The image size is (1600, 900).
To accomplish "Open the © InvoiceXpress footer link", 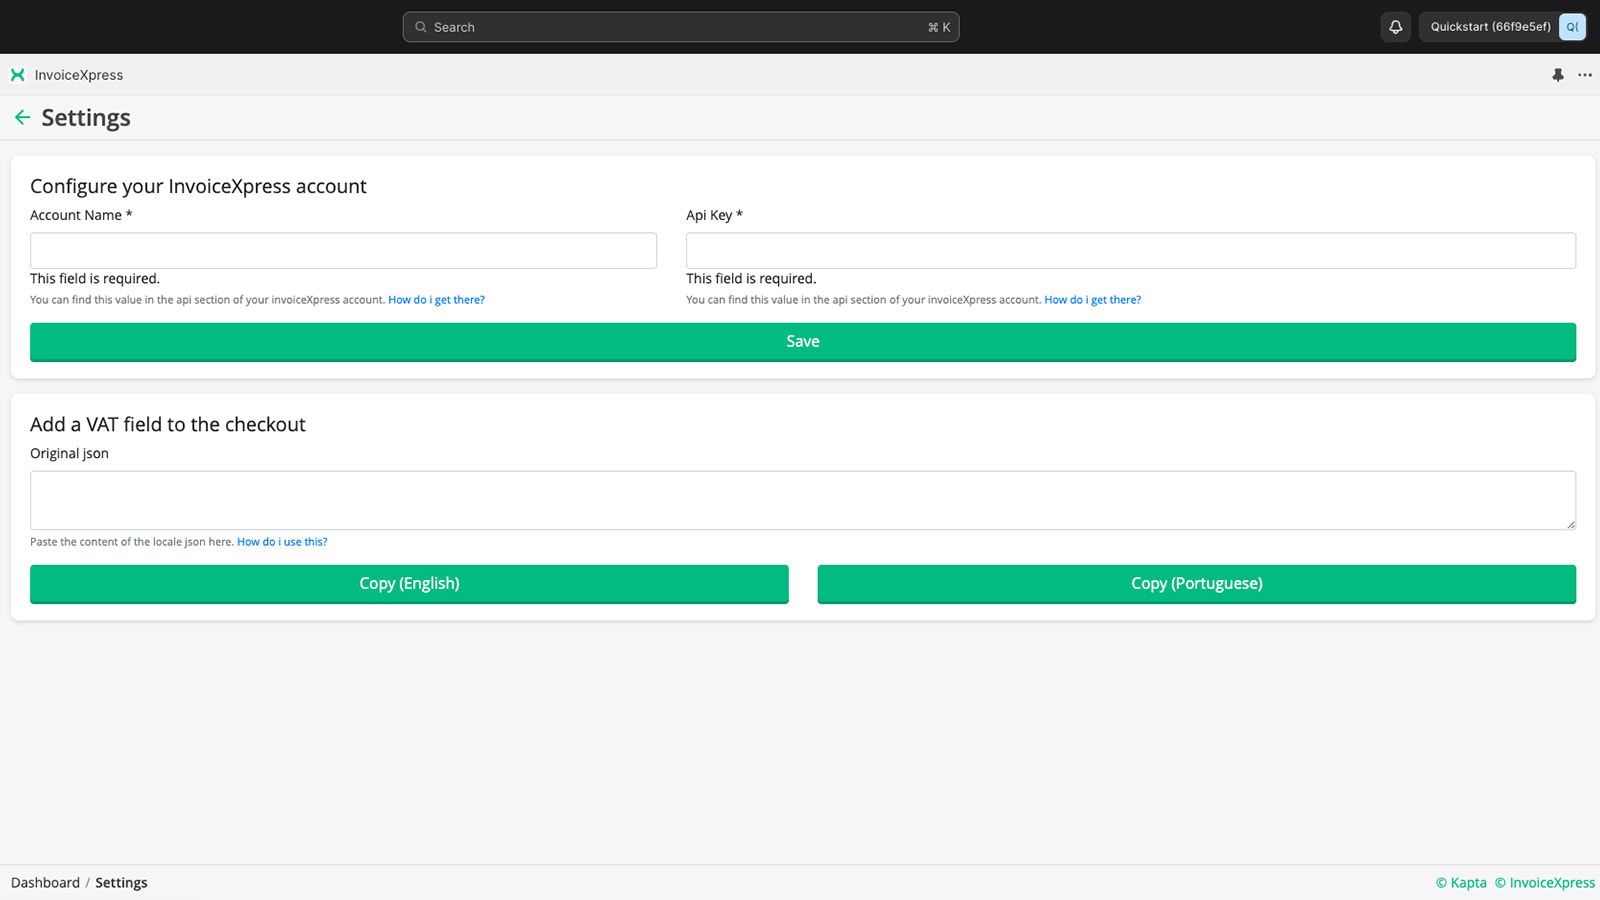I will (x=1545, y=883).
